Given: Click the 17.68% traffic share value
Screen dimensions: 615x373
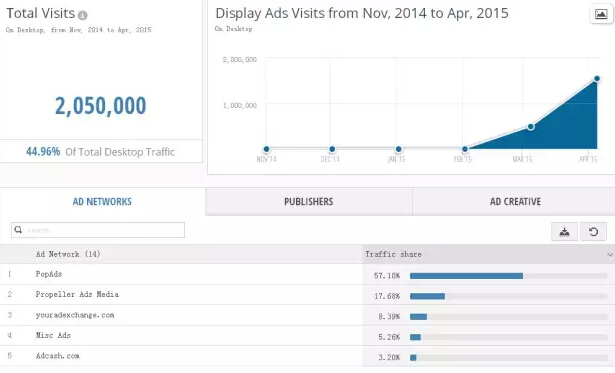Looking at the screenshot, I should (387, 296).
